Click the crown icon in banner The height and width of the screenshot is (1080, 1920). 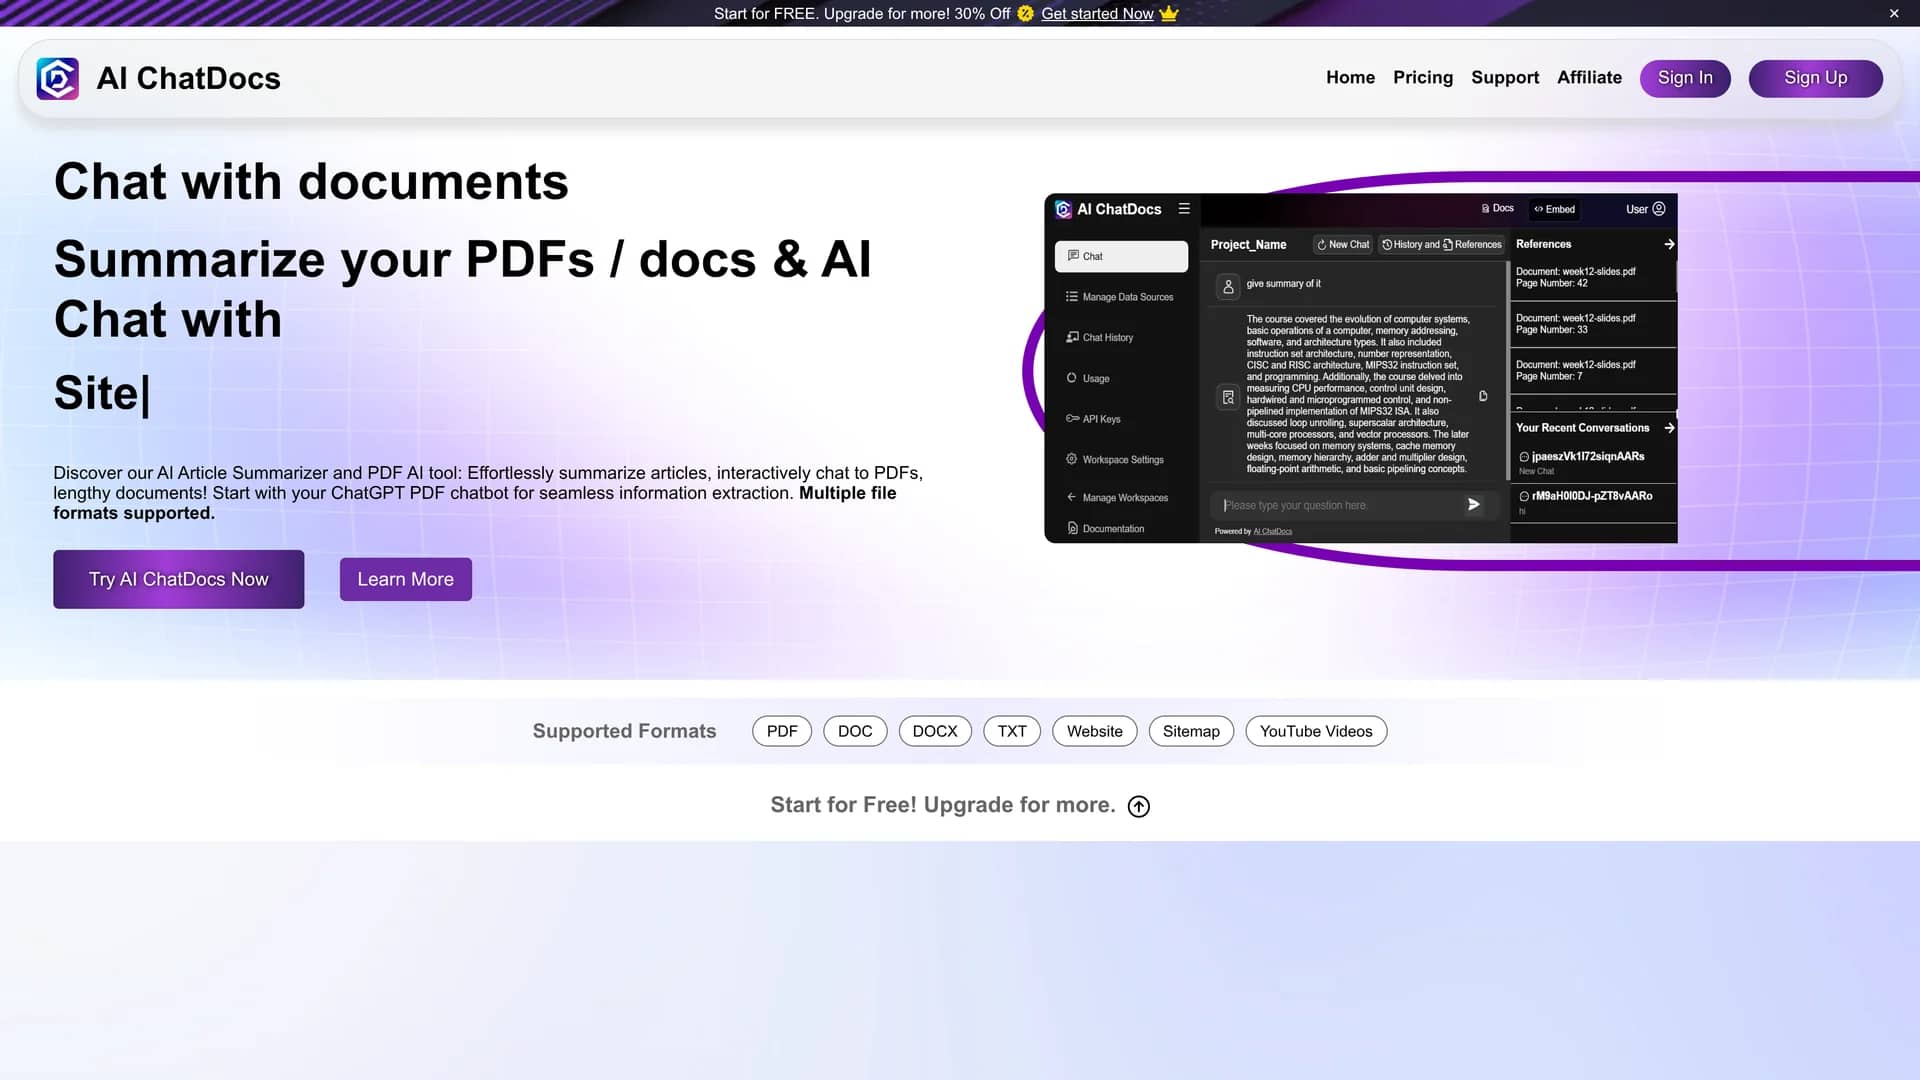pyautogui.click(x=1169, y=13)
